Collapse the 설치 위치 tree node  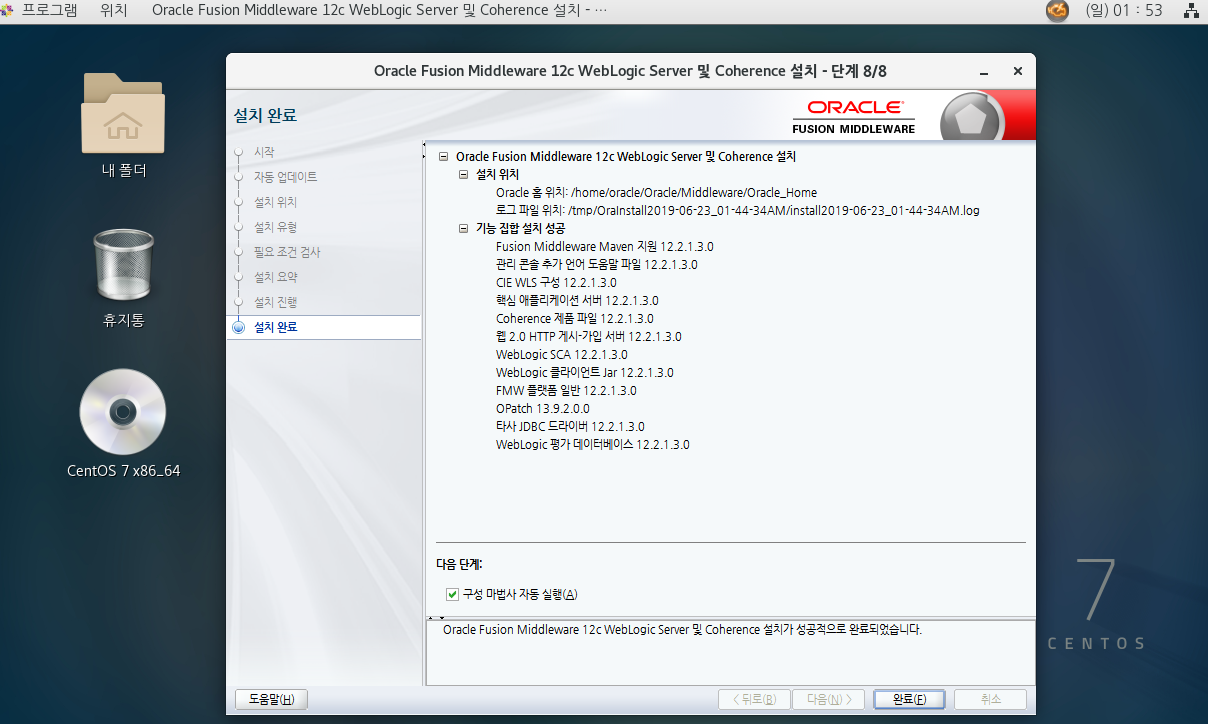pos(463,175)
